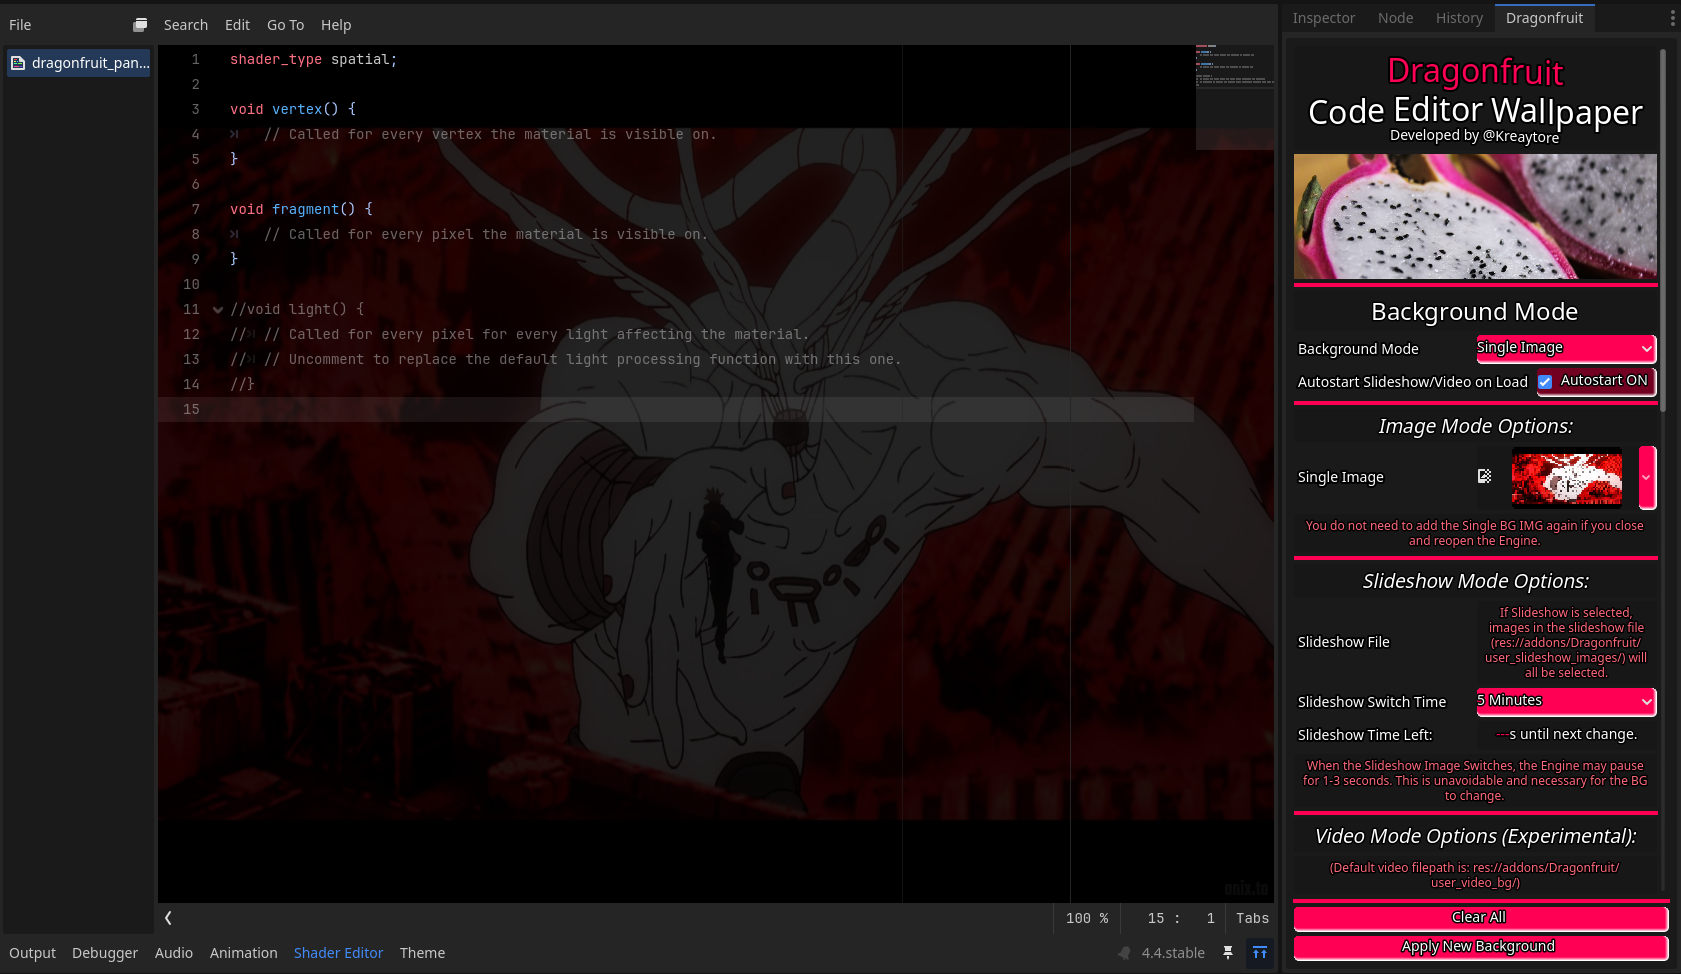Open the File menu
The height and width of the screenshot is (974, 1681).
coord(20,25)
